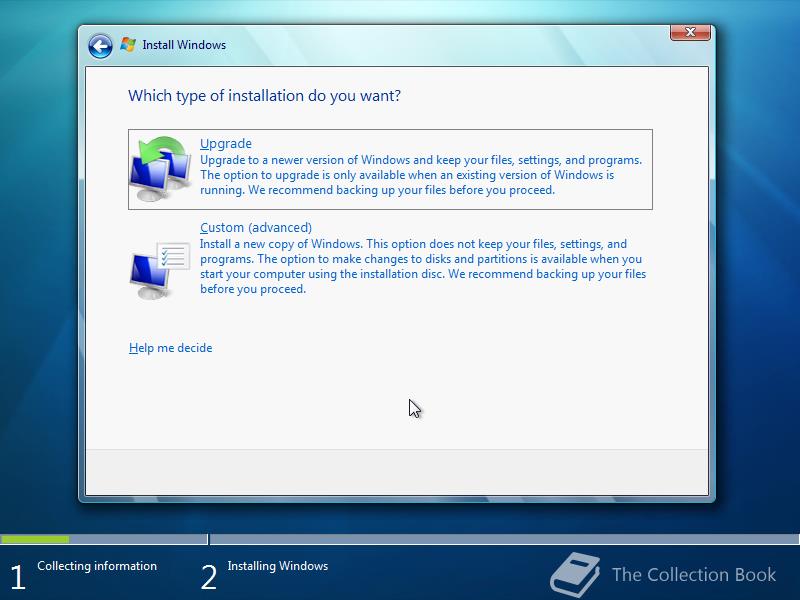Image resolution: width=800 pixels, height=600 pixels.
Task: Click the Upgrade computers icon
Action: coord(160,168)
